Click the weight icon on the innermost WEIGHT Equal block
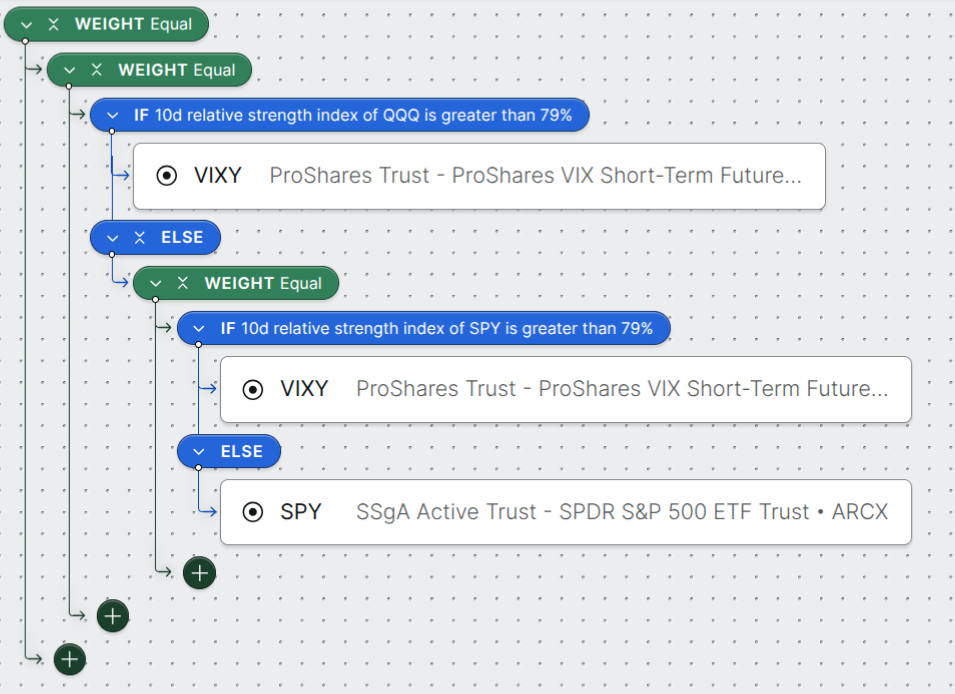Screen dimensions: 955x694 [x=183, y=284]
